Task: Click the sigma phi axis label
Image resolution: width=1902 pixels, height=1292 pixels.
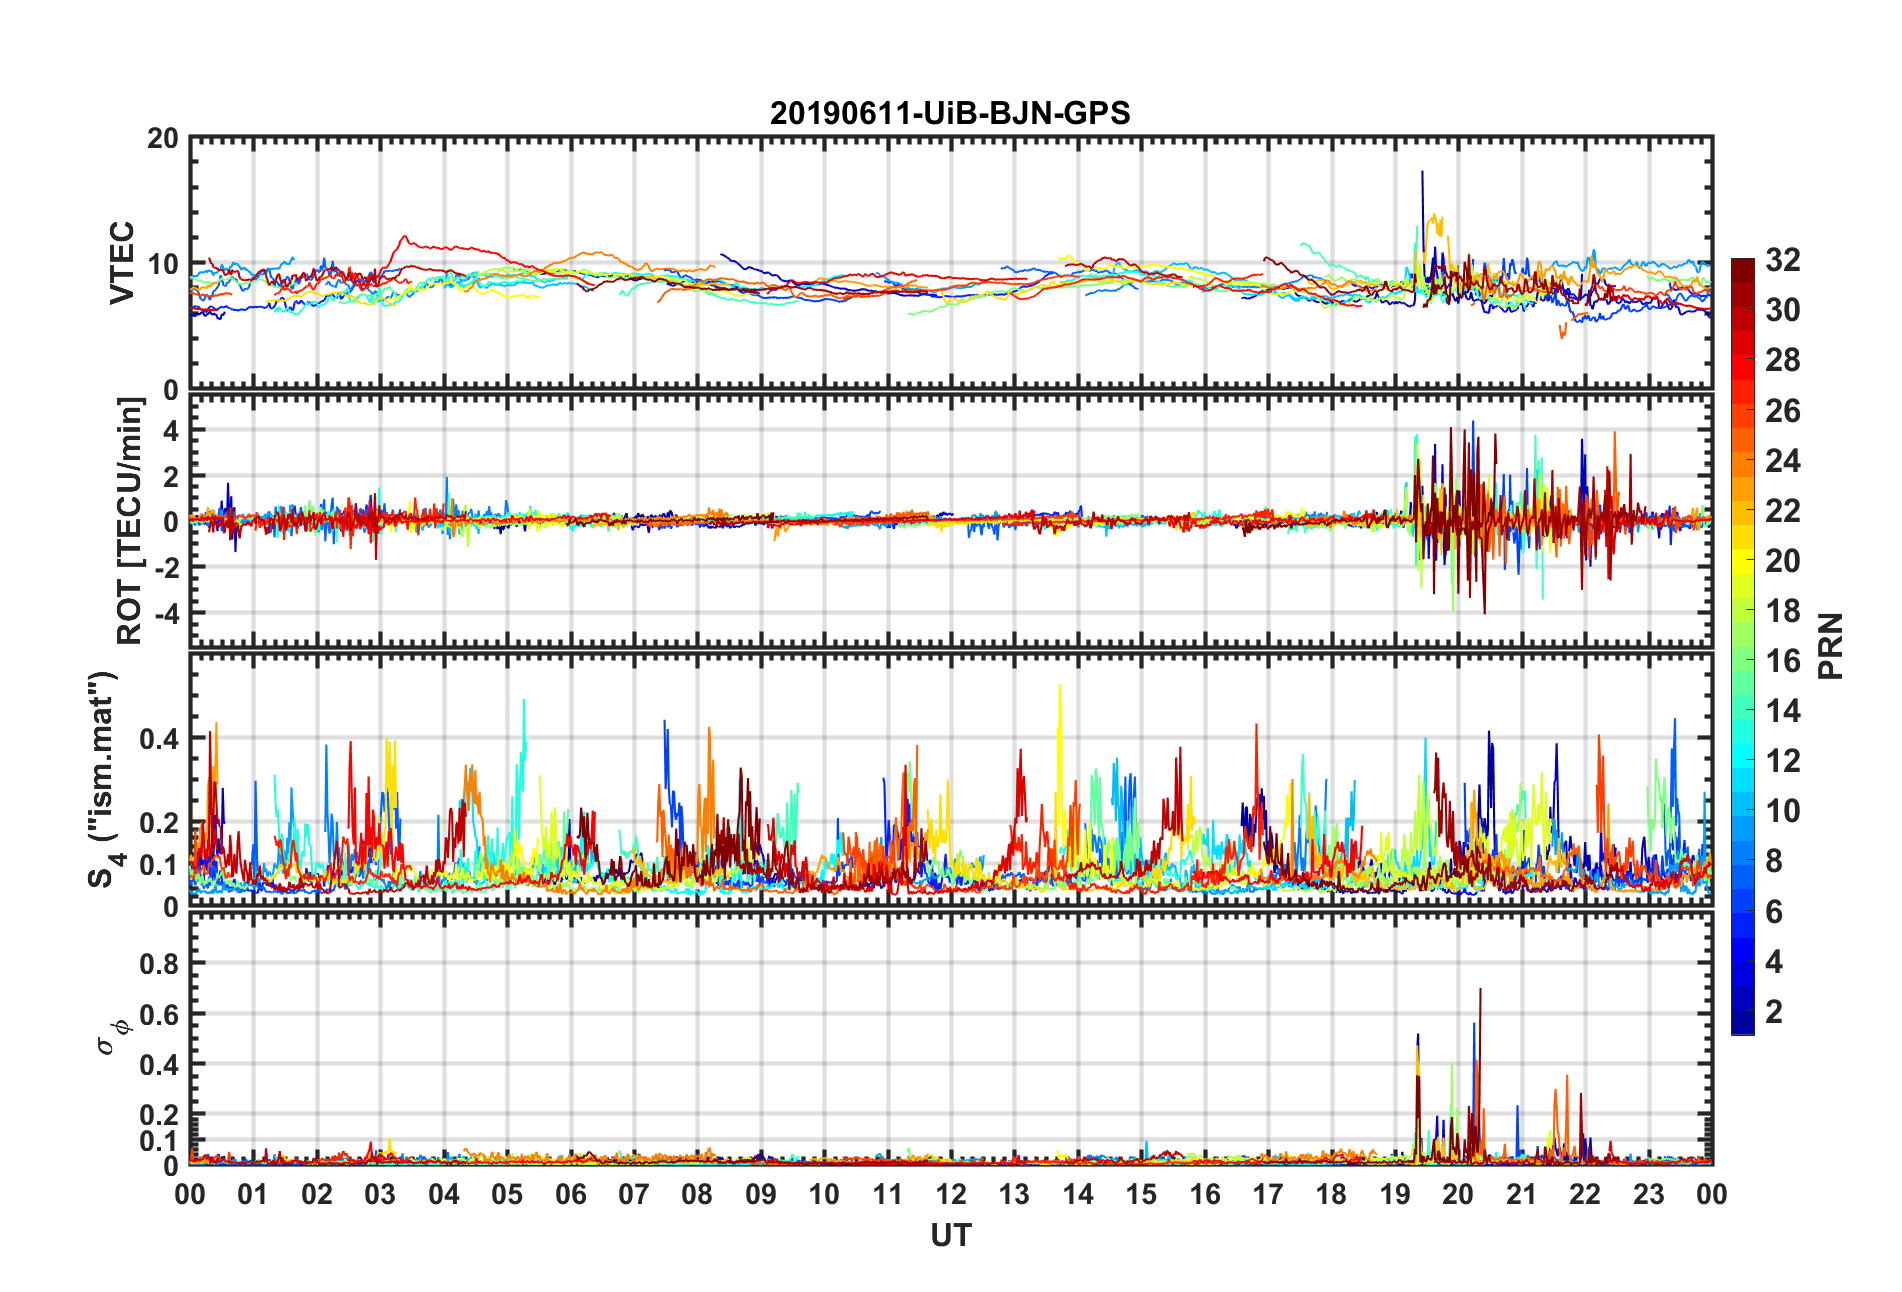Action: pos(112,1036)
